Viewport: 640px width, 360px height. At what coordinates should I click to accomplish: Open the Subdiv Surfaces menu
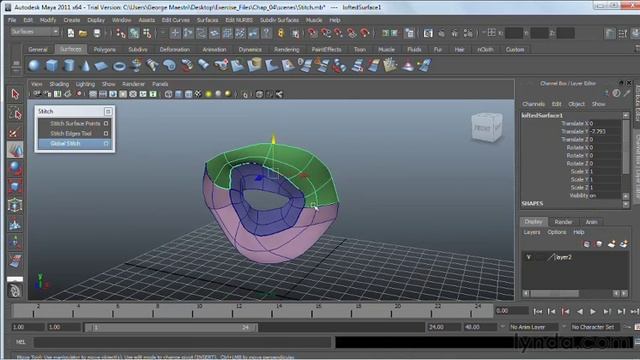point(279,20)
